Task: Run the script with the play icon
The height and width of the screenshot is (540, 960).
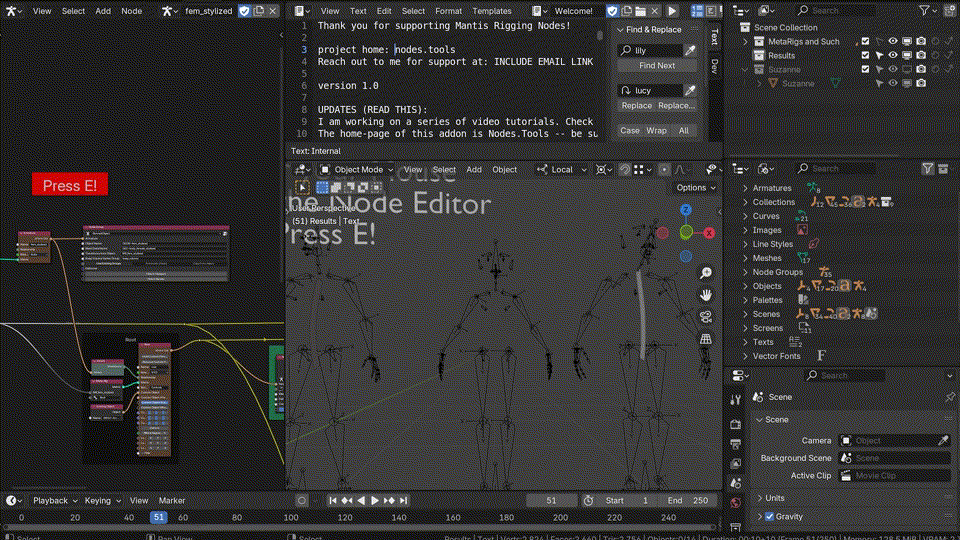Action: point(672,11)
